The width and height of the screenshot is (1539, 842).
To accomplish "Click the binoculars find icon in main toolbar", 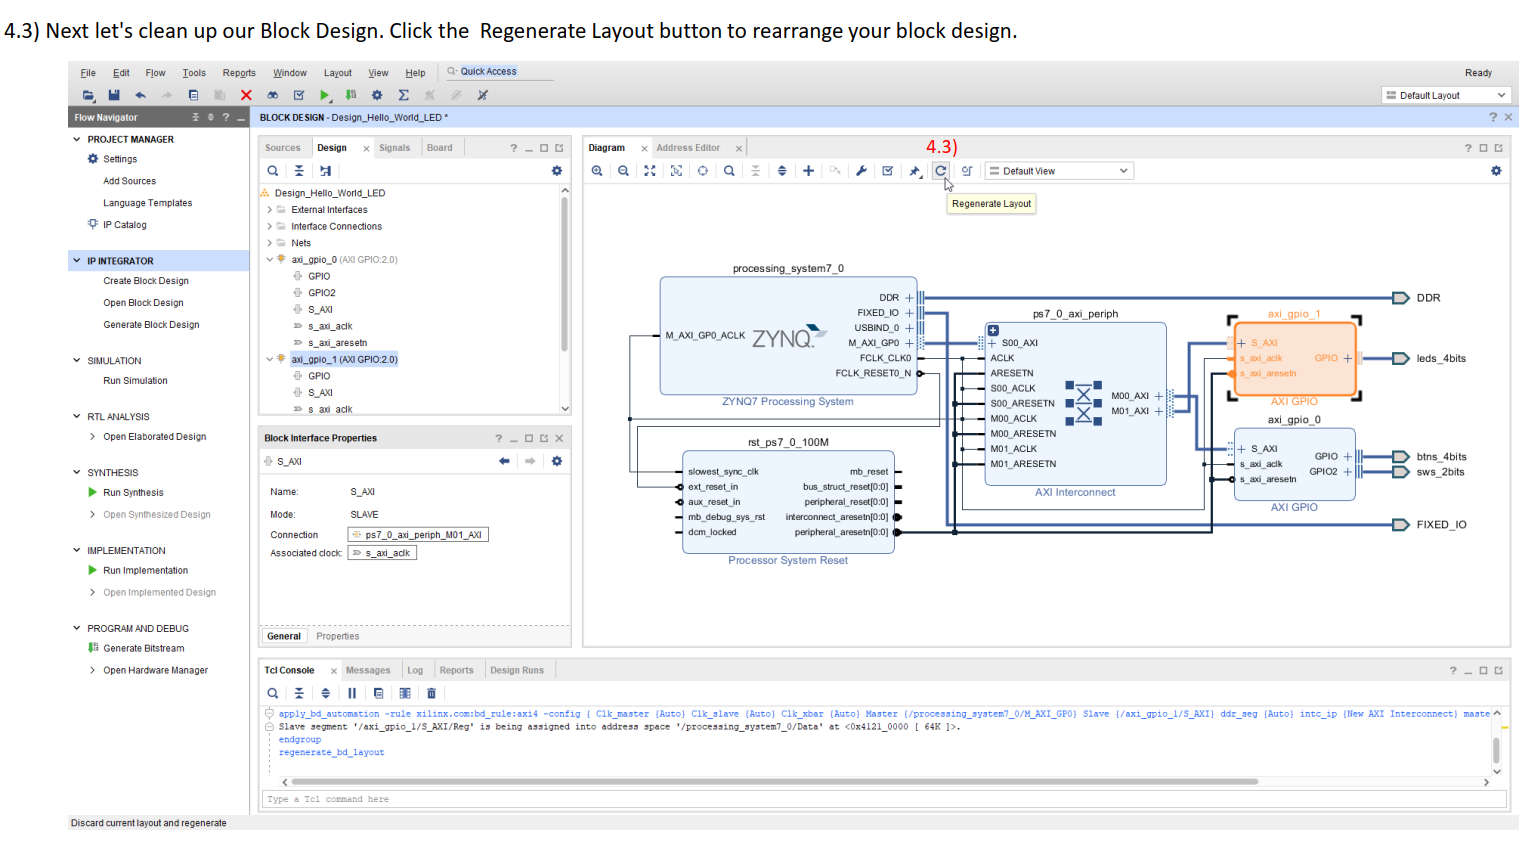I will pos(272,95).
